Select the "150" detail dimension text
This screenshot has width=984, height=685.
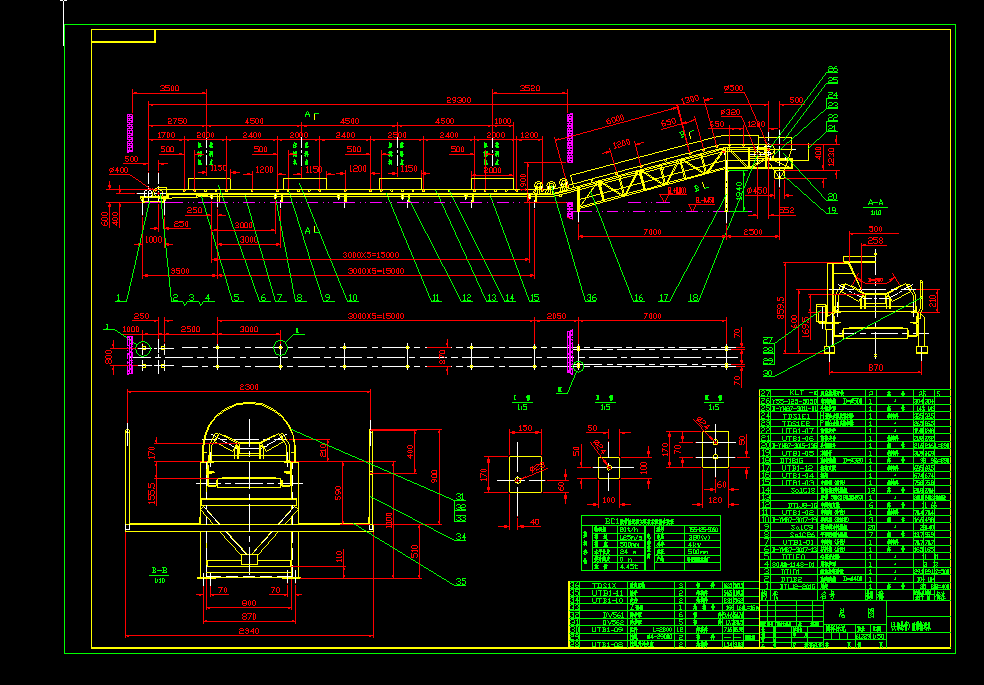point(525,429)
